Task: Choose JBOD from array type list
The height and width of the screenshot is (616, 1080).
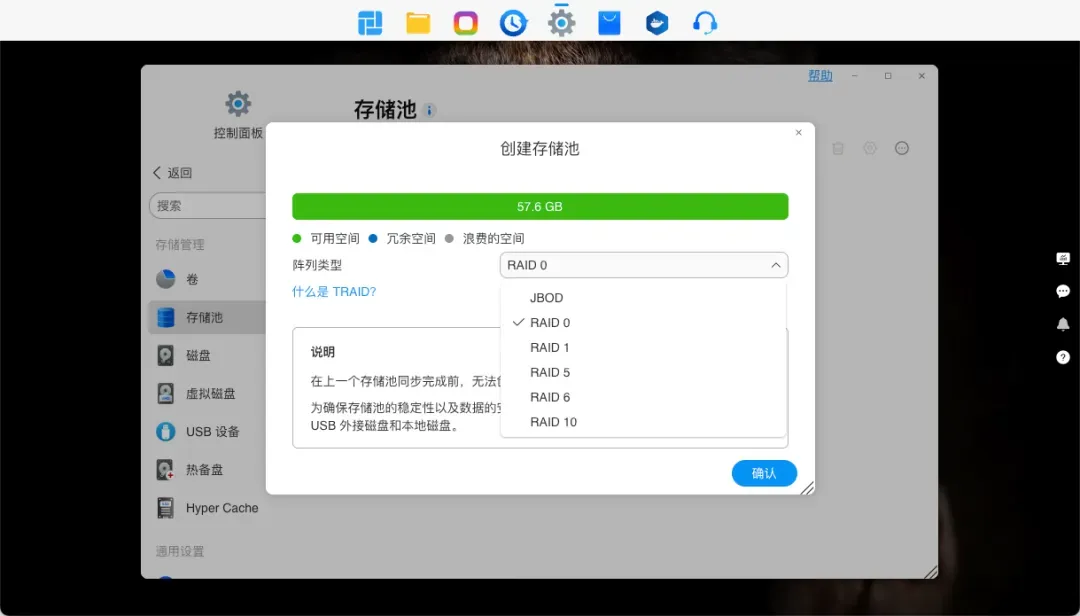Action: click(x=546, y=298)
